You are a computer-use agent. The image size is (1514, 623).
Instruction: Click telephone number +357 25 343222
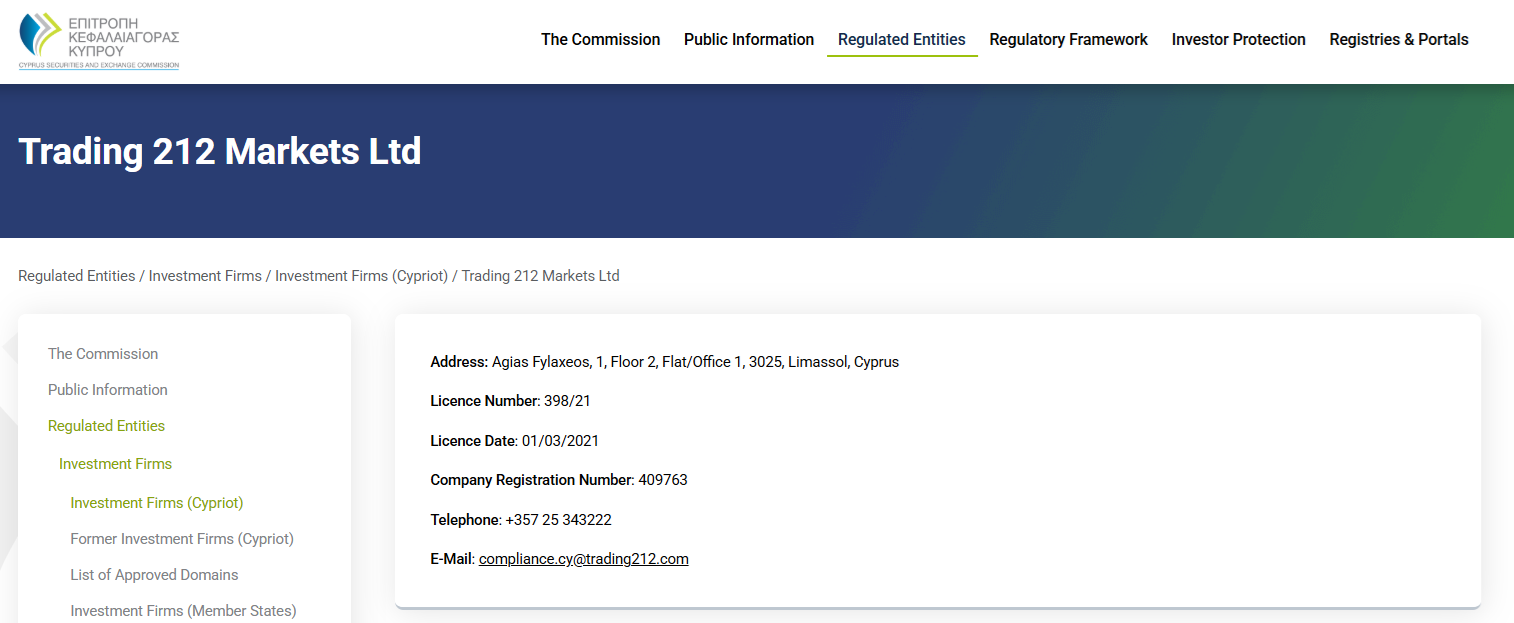(x=559, y=520)
